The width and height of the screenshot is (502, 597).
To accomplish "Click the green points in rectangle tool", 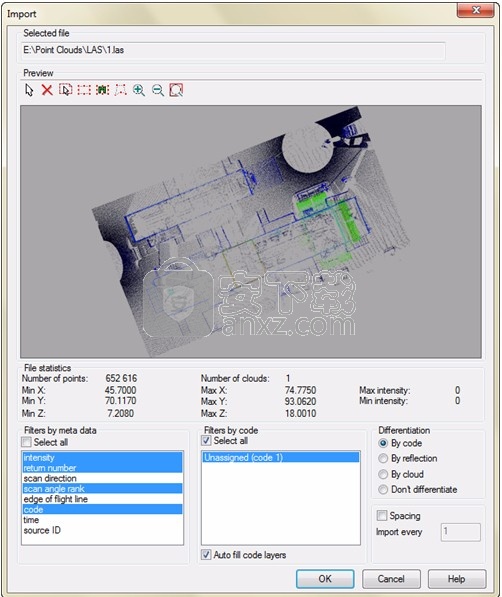I will pyautogui.click(x=102, y=90).
